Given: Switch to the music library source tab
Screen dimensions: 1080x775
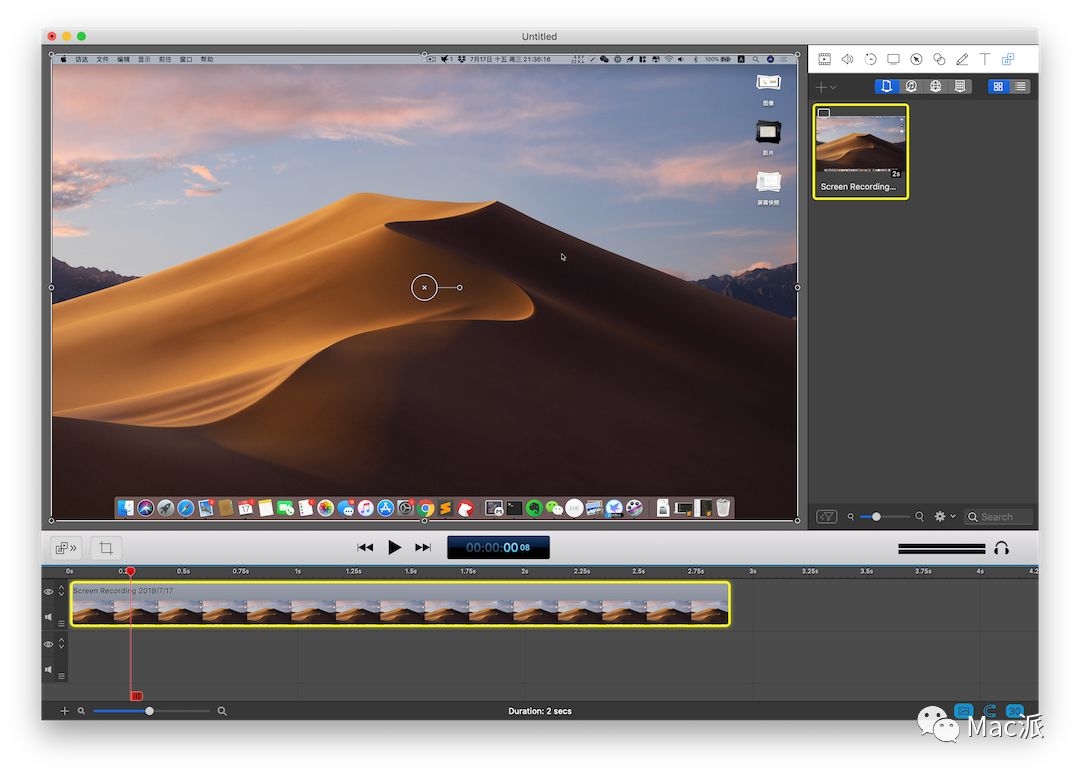Looking at the screenshot, I should pyautogui.click(x=911, y=86).
